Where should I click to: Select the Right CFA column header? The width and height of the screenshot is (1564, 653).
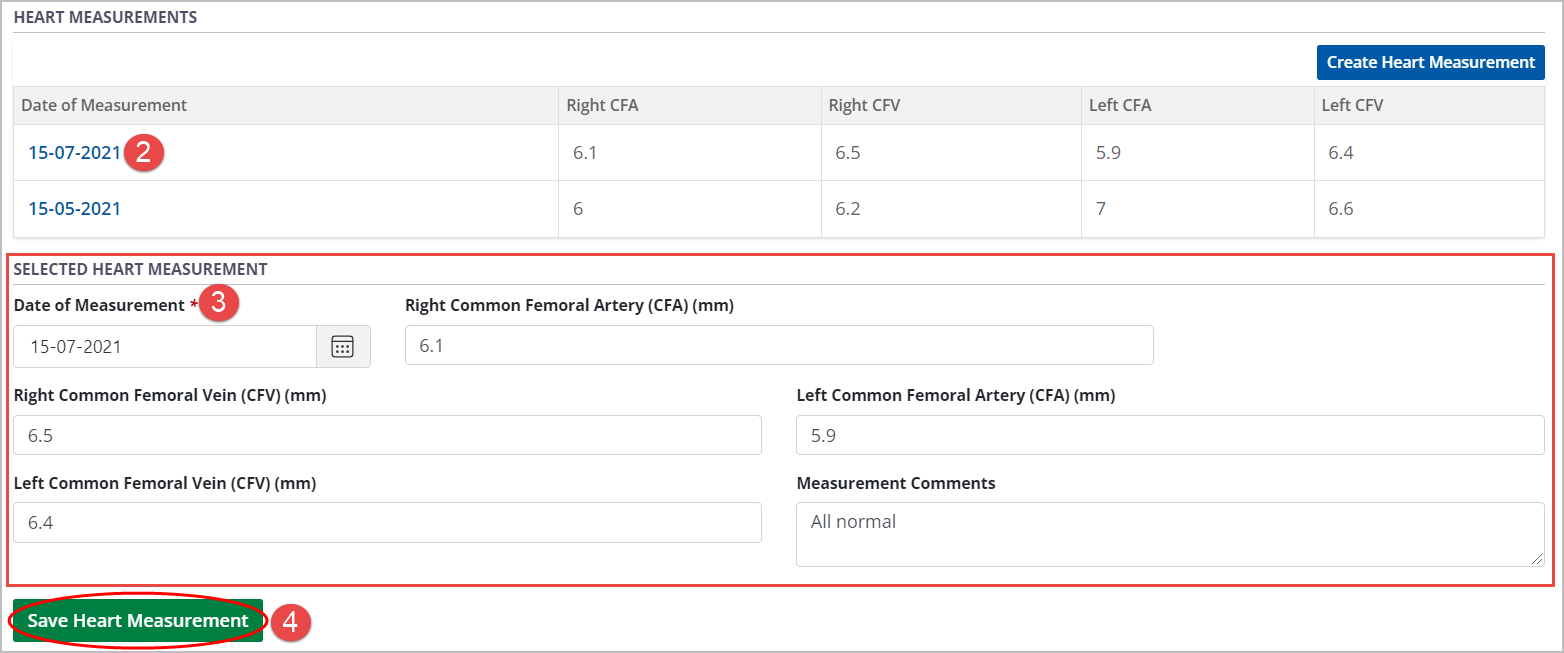600,105
